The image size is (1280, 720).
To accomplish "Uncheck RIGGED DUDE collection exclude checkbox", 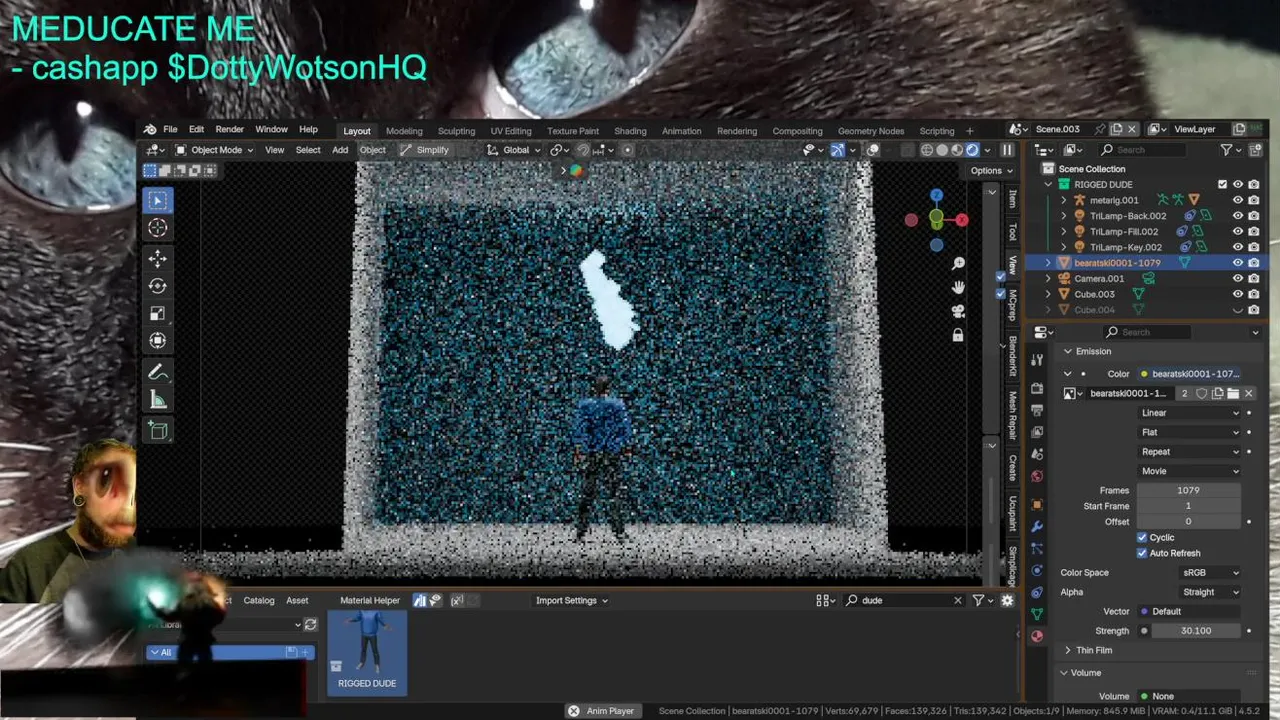I will (1222, 185).
